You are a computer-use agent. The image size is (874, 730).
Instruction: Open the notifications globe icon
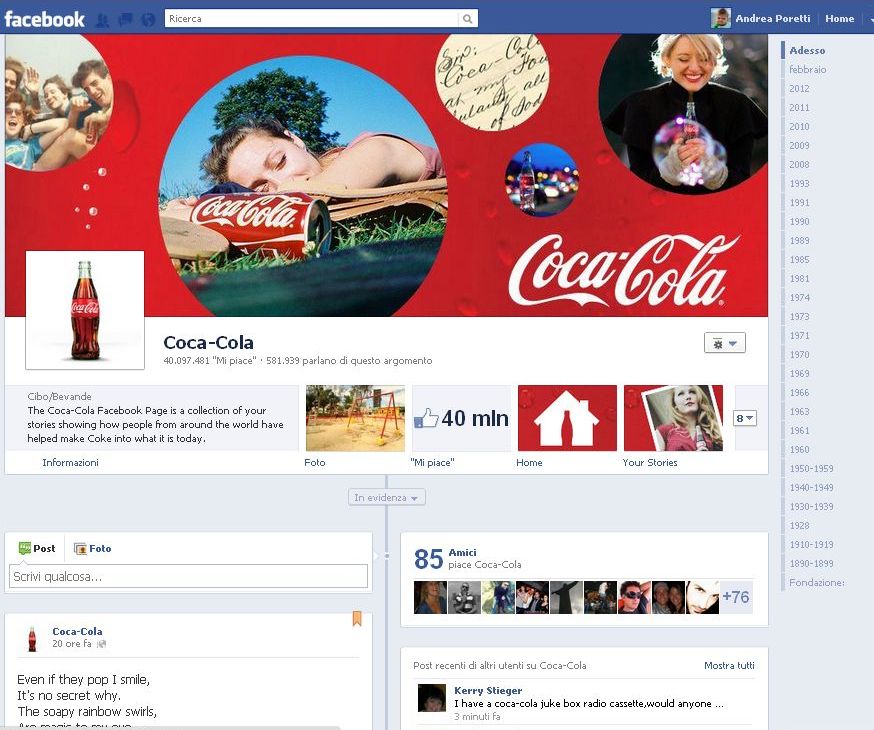(148, 20)
